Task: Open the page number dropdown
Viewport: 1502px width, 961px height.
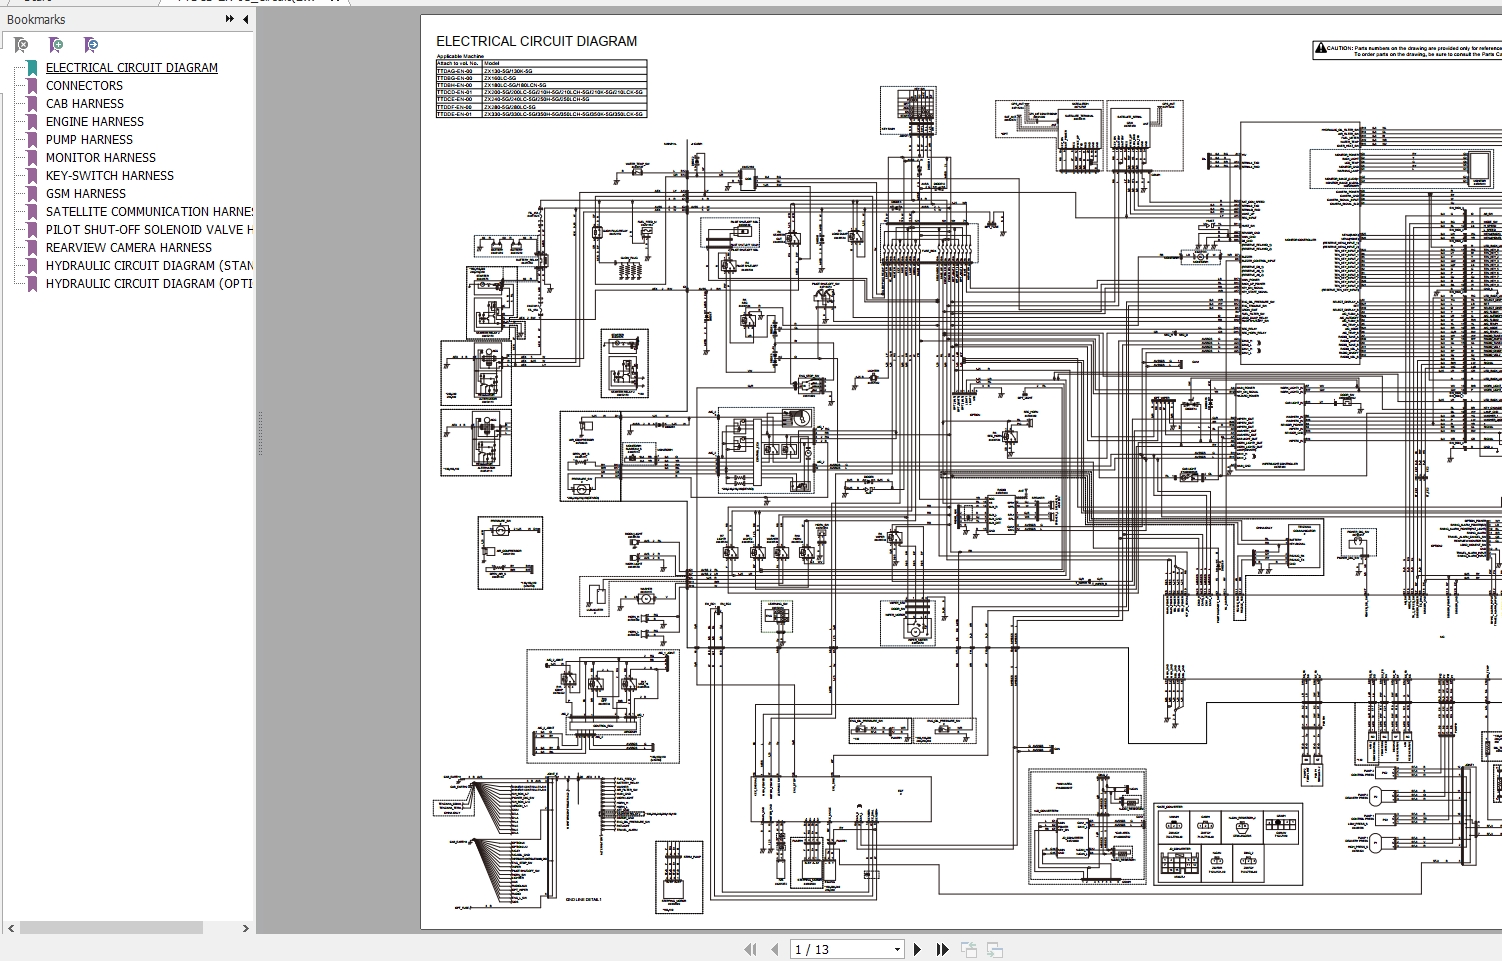Action: [x=896, y=949]
